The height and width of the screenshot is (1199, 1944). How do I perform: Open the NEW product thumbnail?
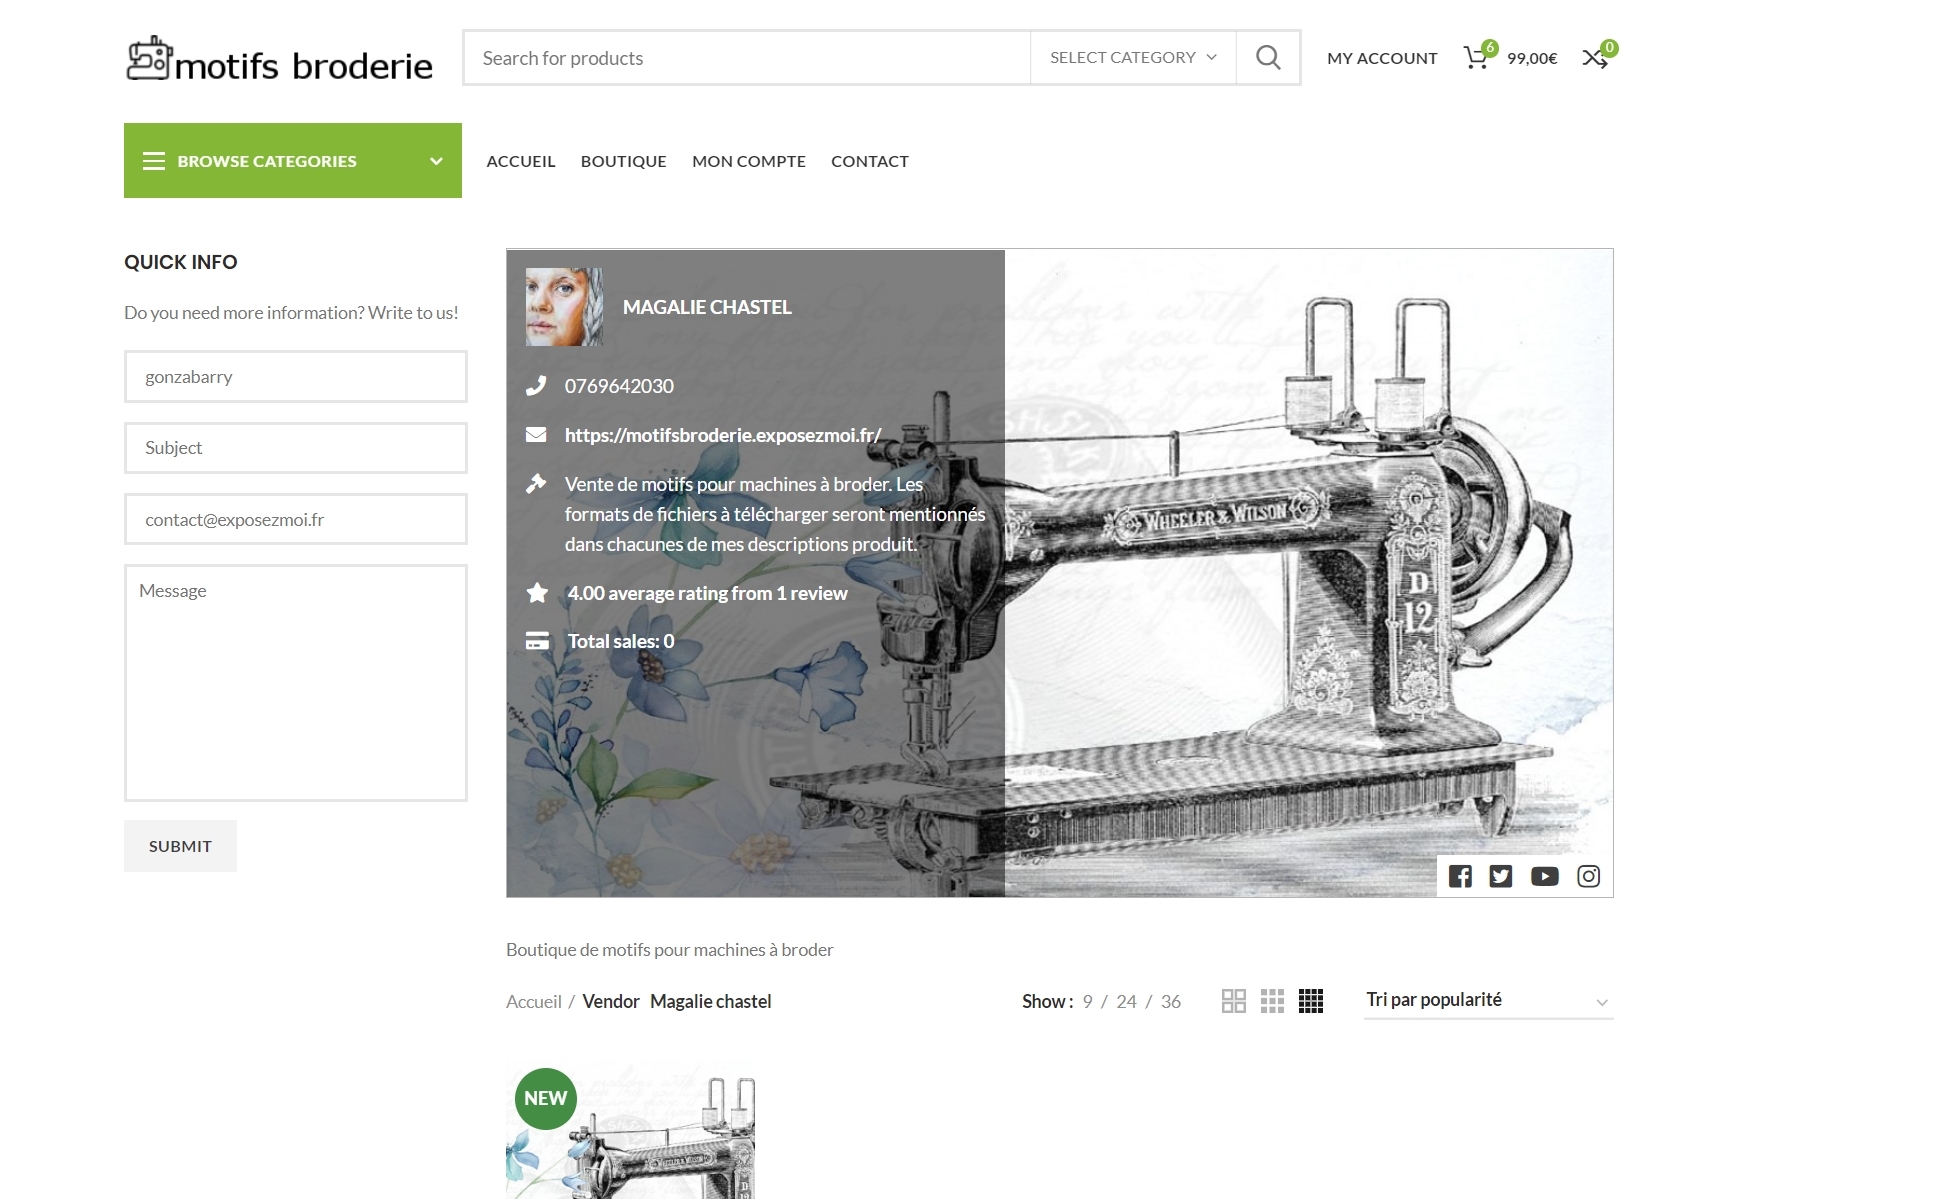630,1140
